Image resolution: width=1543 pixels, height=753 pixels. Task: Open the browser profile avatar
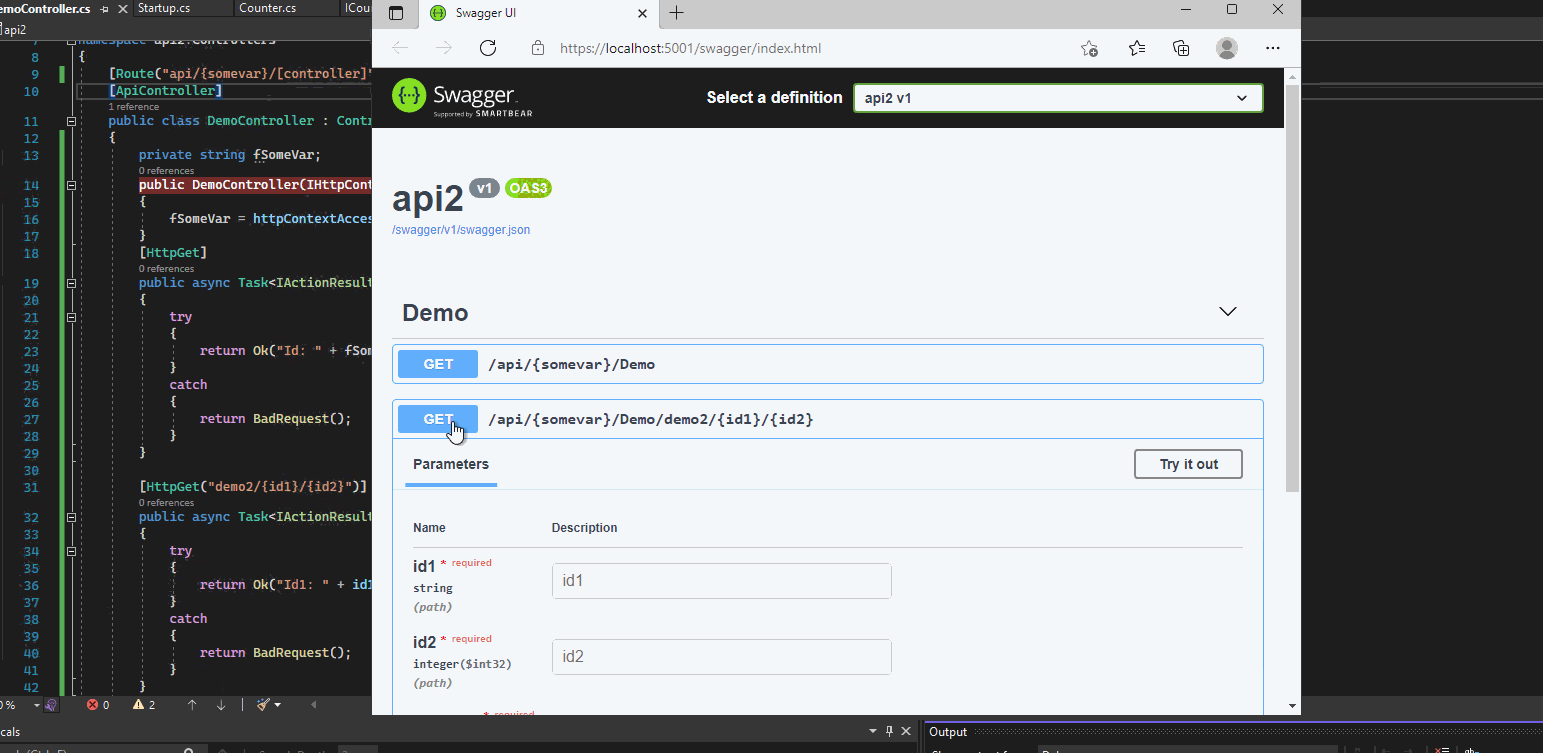pyautogui.click(x=1227, y=48)
